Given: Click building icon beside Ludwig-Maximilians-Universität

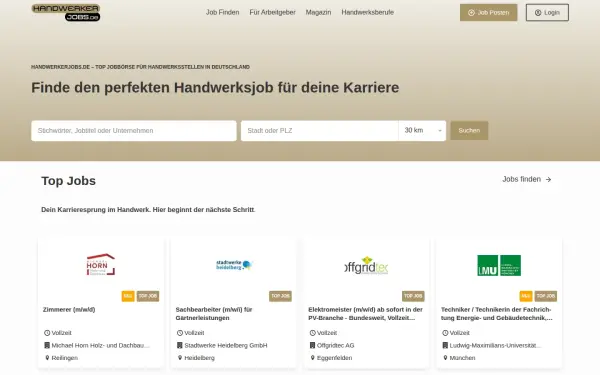Looking at the screenshot, I should [x=445, y=346].
